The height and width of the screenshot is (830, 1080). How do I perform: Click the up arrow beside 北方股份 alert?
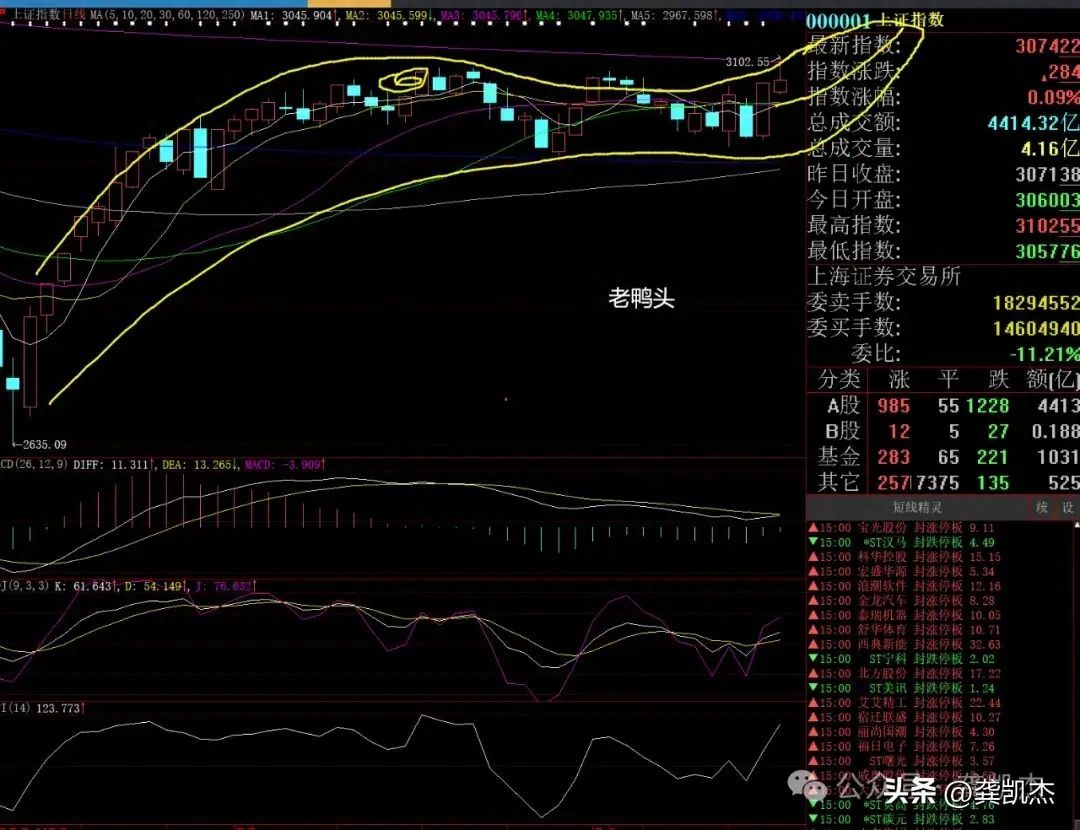coord(814,675)
